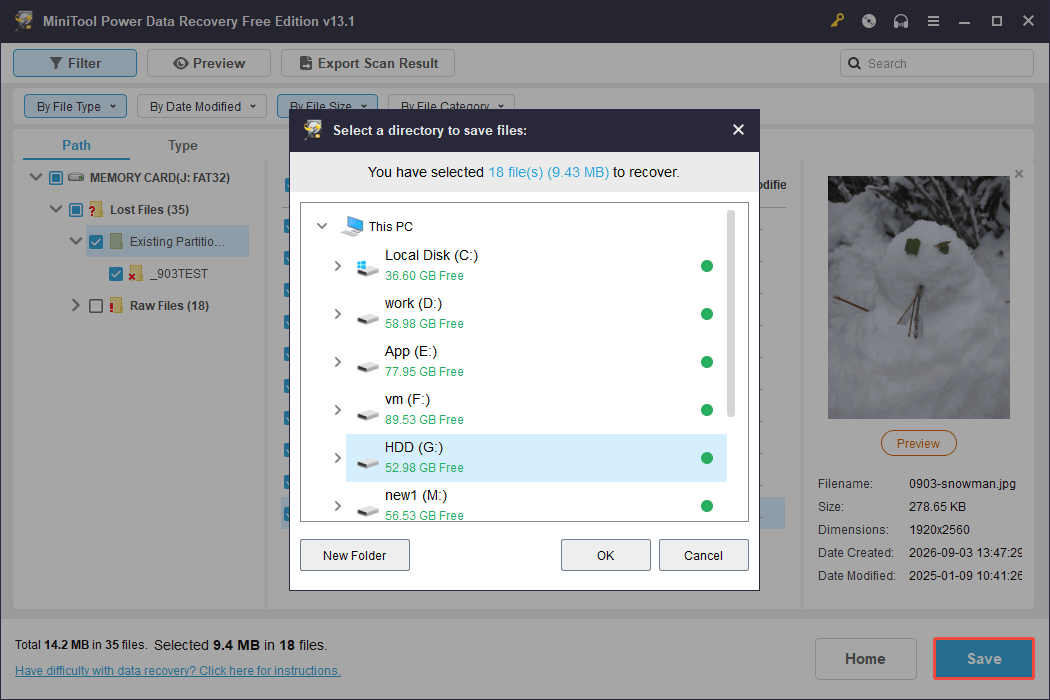The image size is (1050, 700).
Task: Click the work (D:) drive icon
Action: click(368, 318)
